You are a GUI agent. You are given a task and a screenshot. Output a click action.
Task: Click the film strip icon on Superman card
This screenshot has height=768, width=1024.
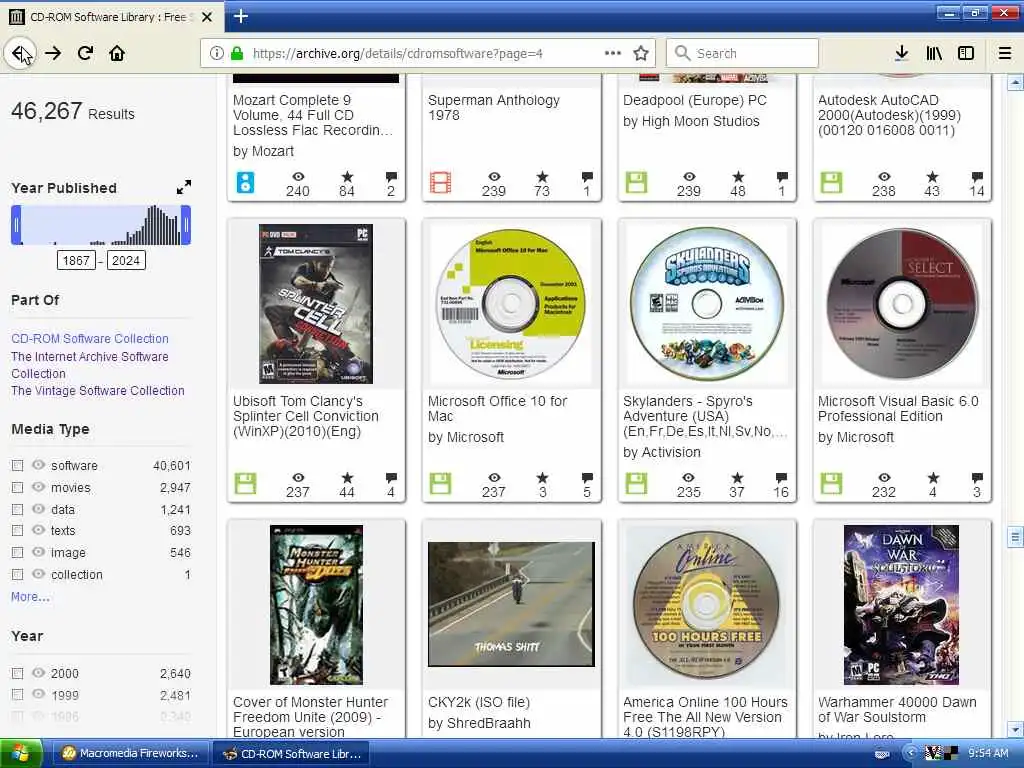point(441,183)
